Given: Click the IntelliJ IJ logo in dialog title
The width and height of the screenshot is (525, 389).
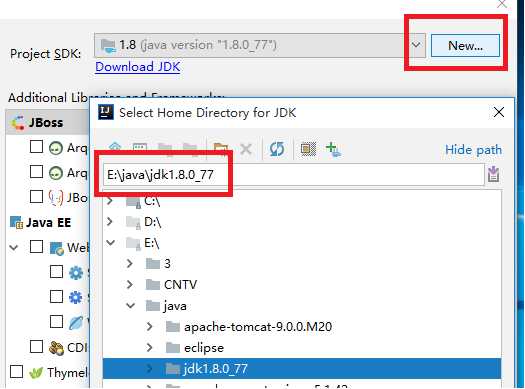Looking at the screenshot, I should [106, 112].
